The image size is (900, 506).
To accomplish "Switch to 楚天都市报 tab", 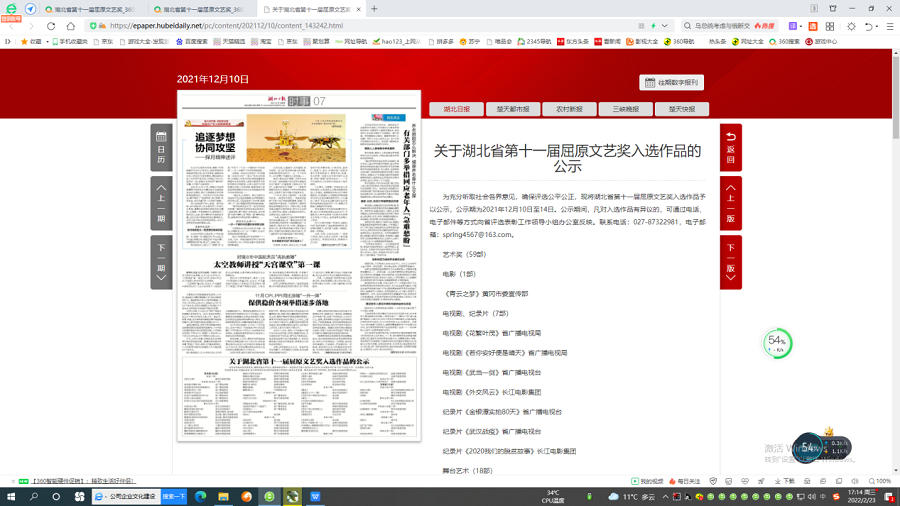I will pos(513,109).
